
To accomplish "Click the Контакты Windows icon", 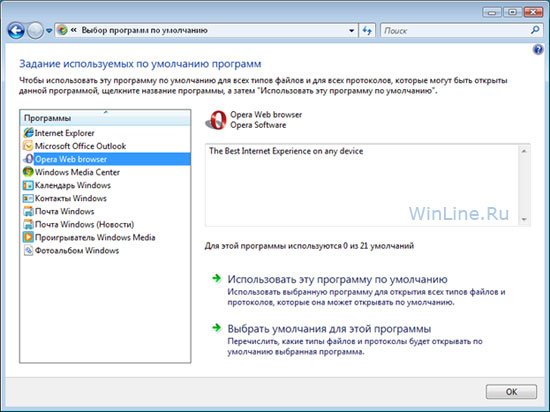I will tap(28, 198).
